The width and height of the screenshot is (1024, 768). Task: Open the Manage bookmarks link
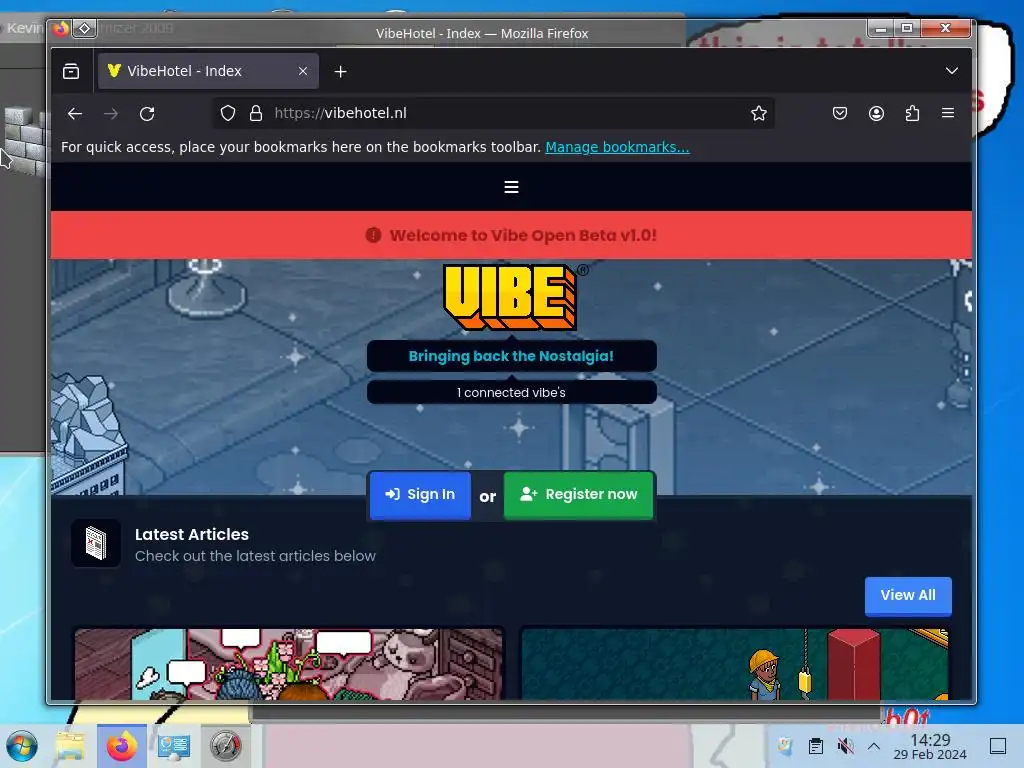tap(617, 147)
